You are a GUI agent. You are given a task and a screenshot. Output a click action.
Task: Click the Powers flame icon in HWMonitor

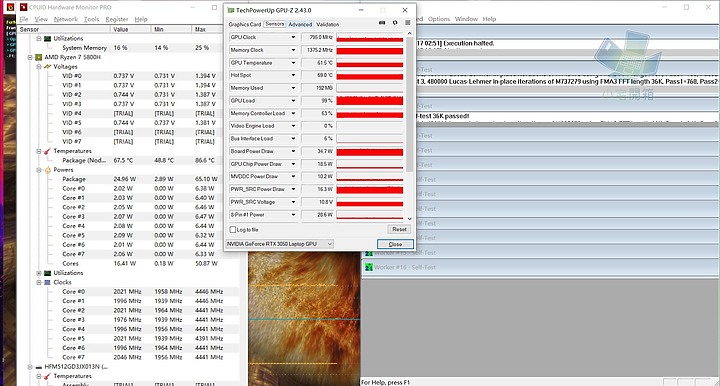coord(47,170)
